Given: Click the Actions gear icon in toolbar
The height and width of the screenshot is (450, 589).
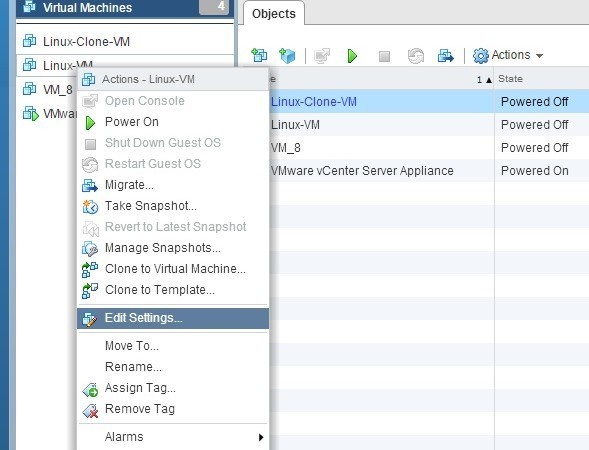Looking at the screenshot, I should click(x=480, y=56).
